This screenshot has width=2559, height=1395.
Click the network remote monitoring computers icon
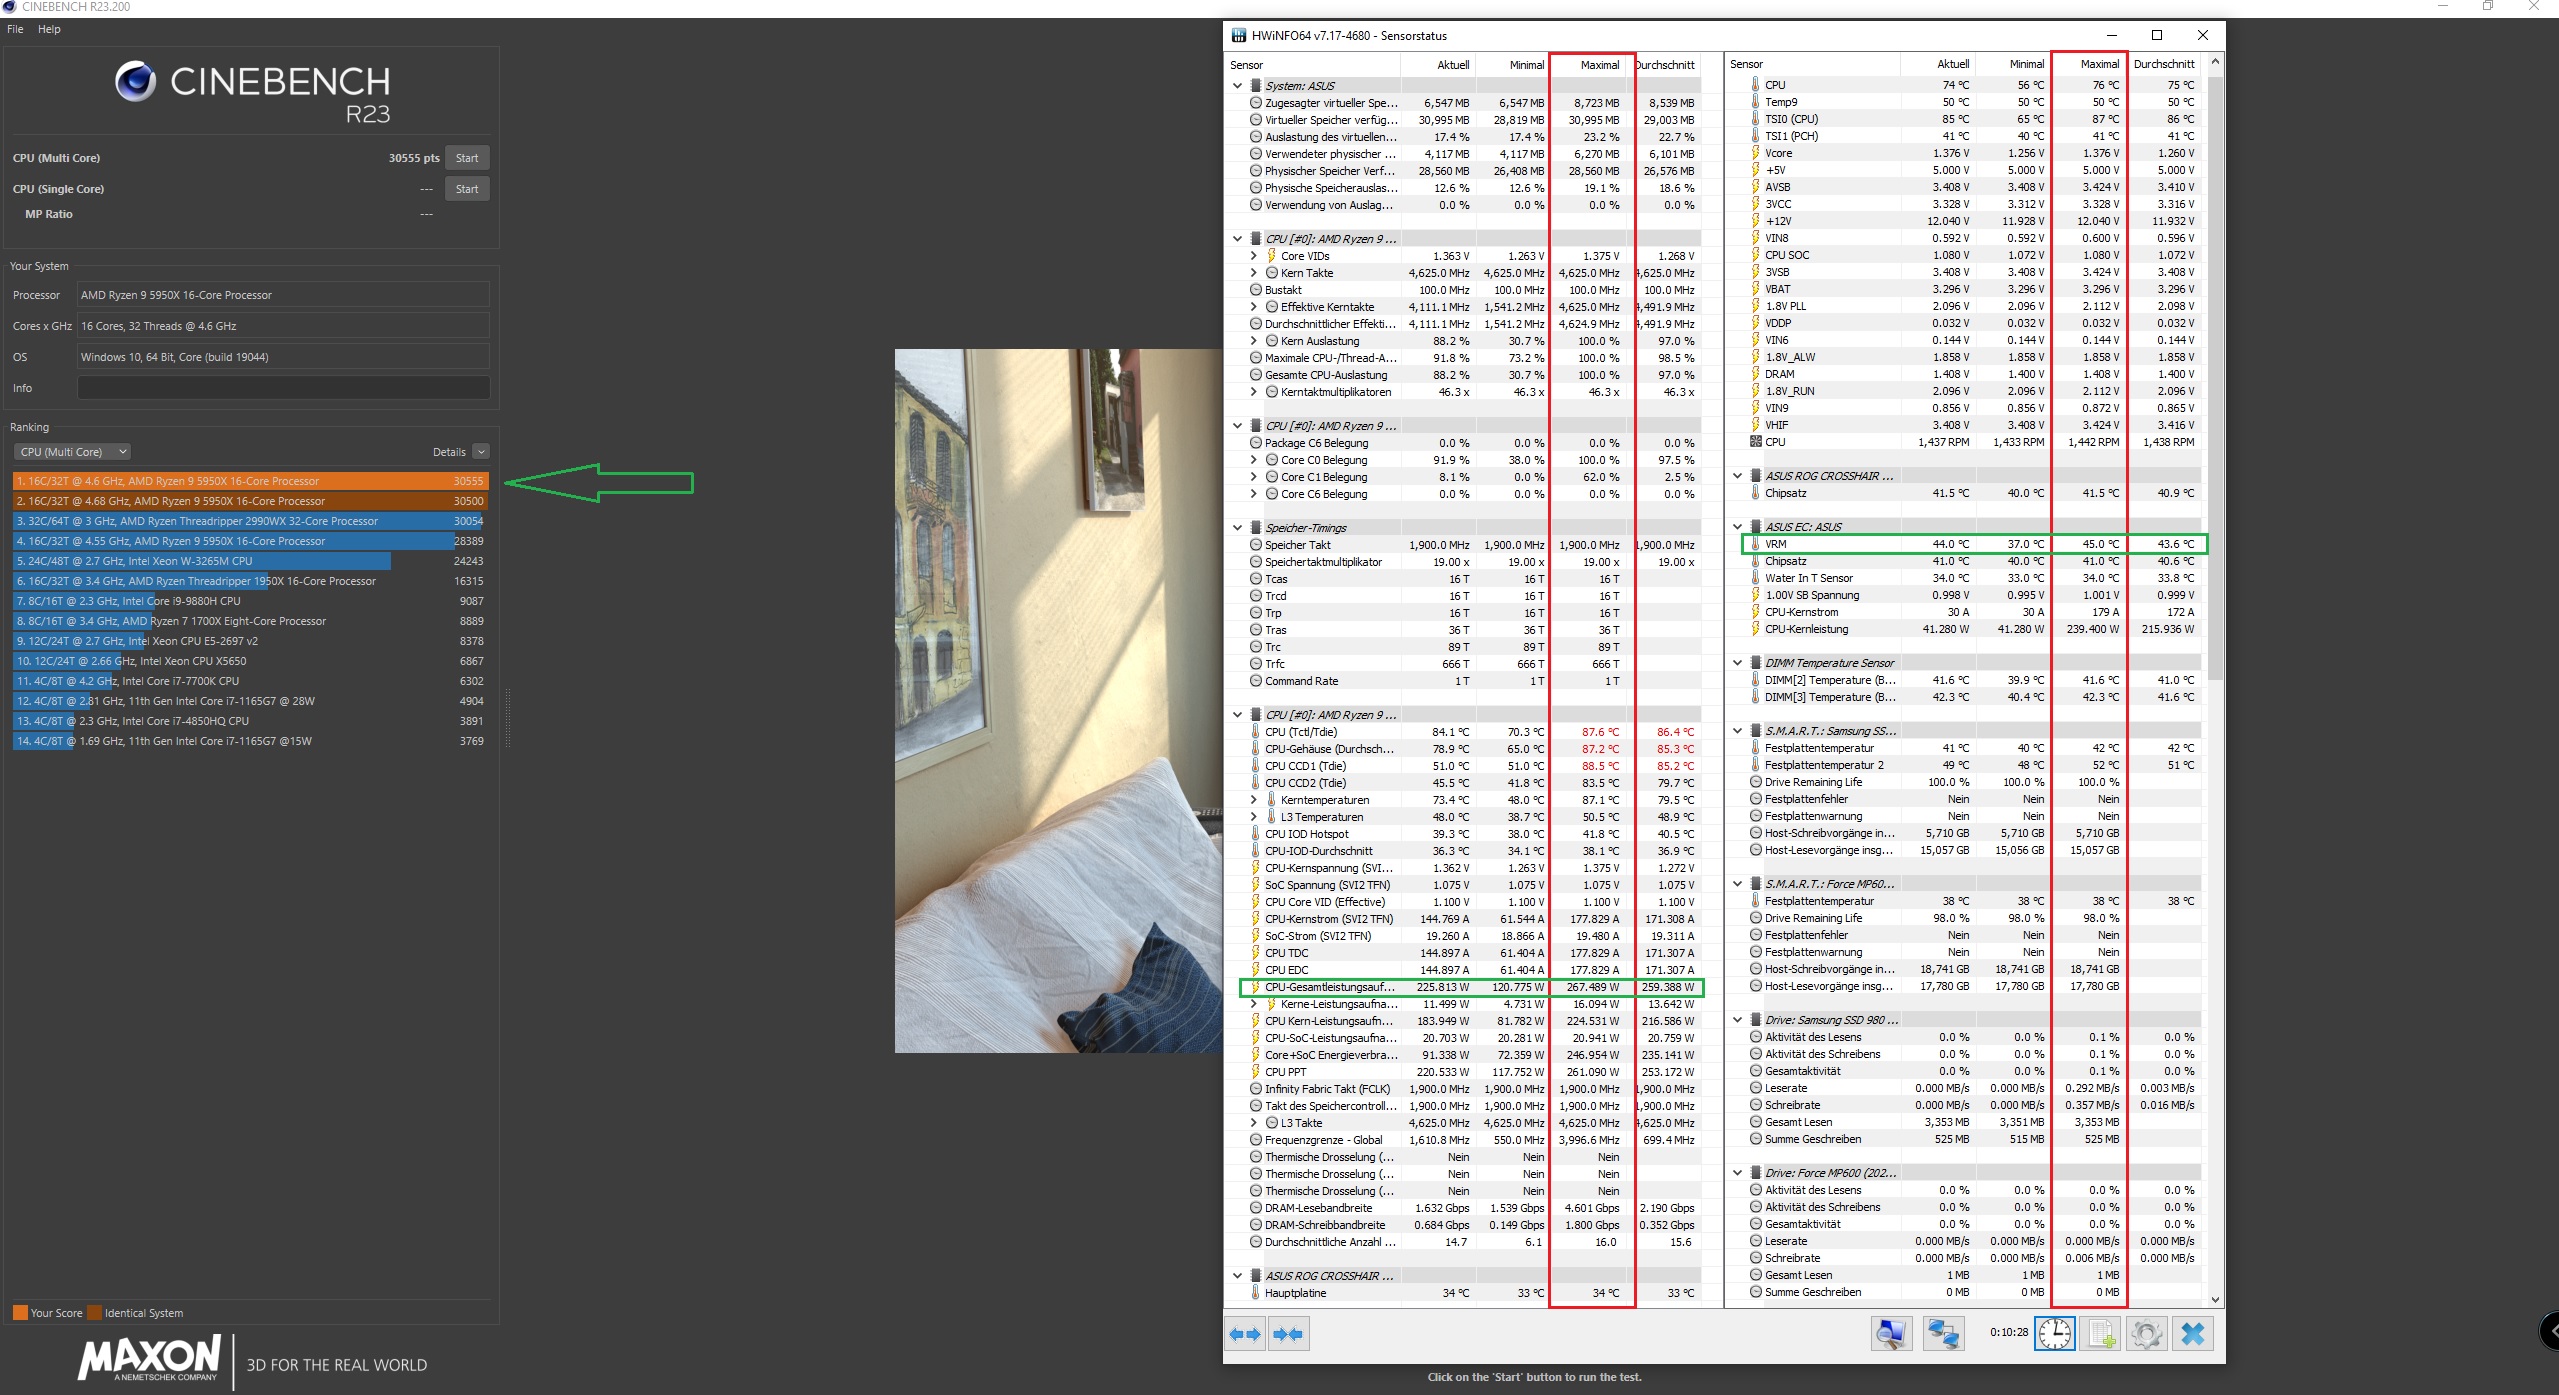(x=1943, y=1334)
